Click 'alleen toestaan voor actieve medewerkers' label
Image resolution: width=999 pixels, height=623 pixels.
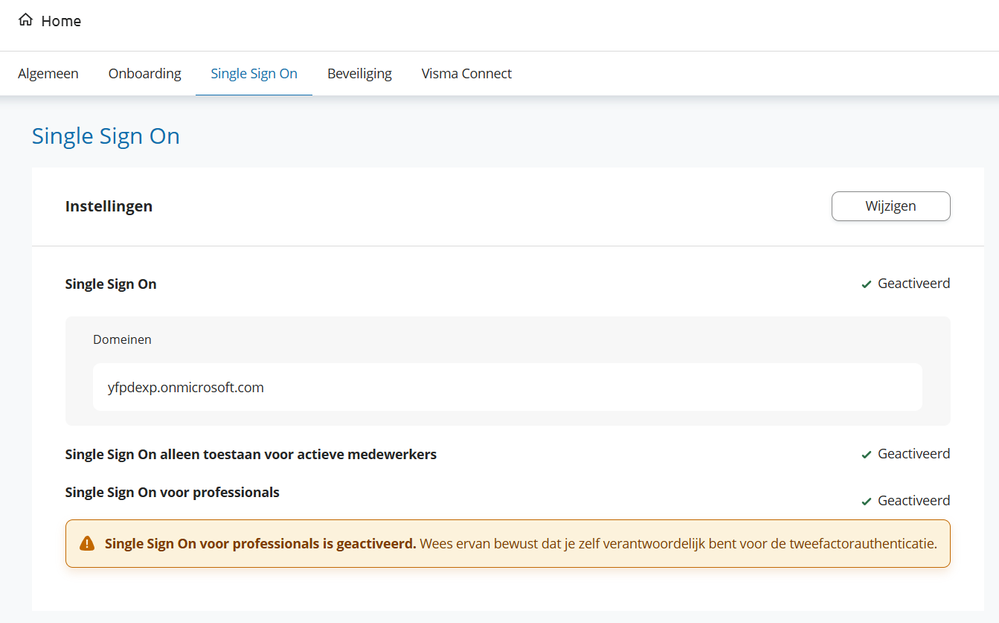250,454
